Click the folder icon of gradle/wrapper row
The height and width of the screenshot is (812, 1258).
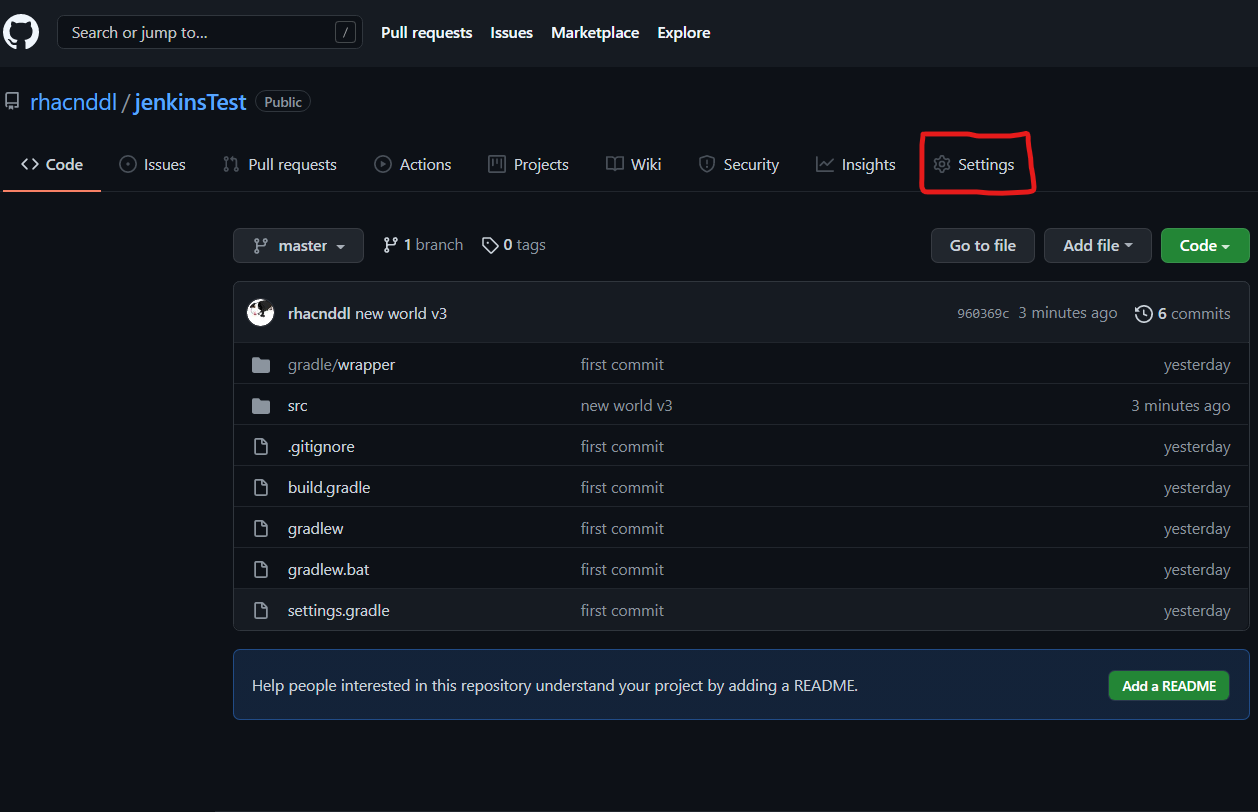261,365
